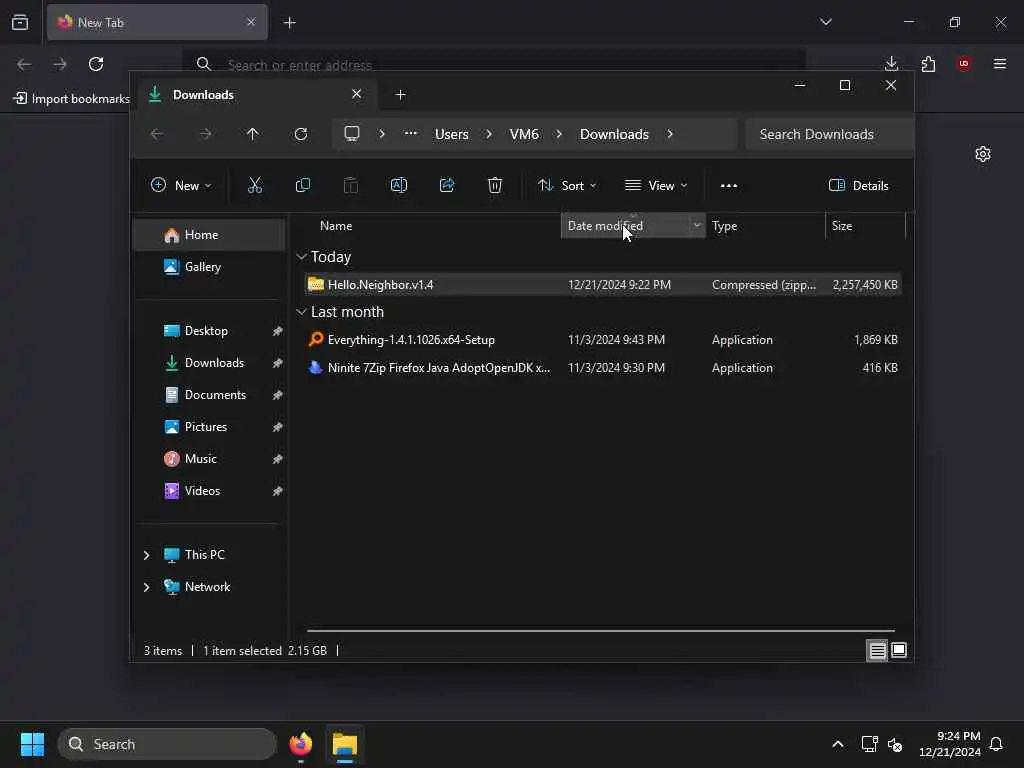Click the Delete trash icon in Explorer toolbar
Viewport: 1024px width, 768px height.
pyautogui.click(x=495, y=185)
